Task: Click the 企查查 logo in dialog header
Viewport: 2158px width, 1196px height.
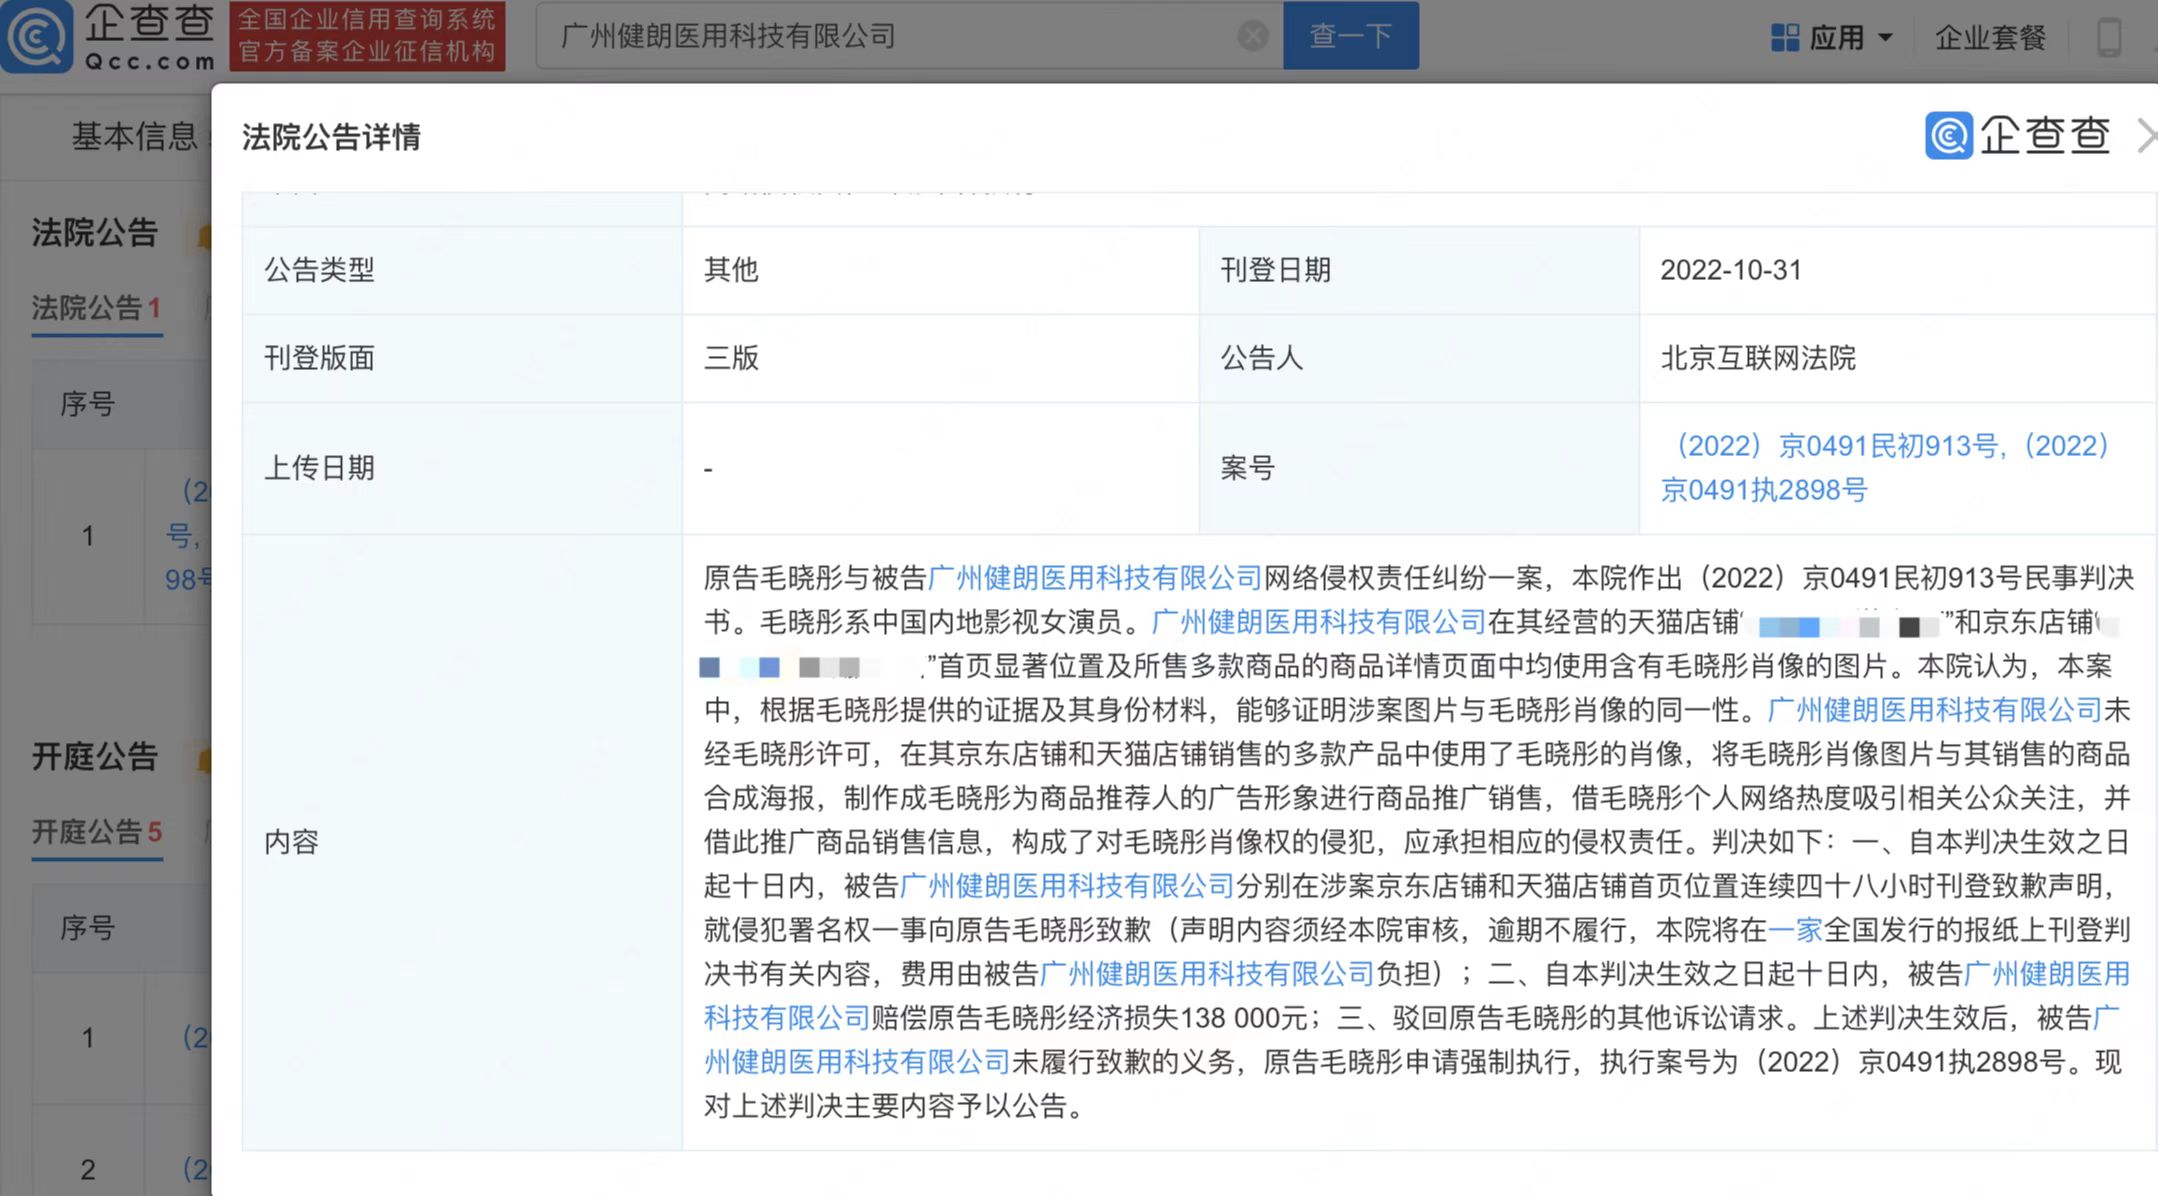Action: pyautogui.click(x=2018, y=135)
